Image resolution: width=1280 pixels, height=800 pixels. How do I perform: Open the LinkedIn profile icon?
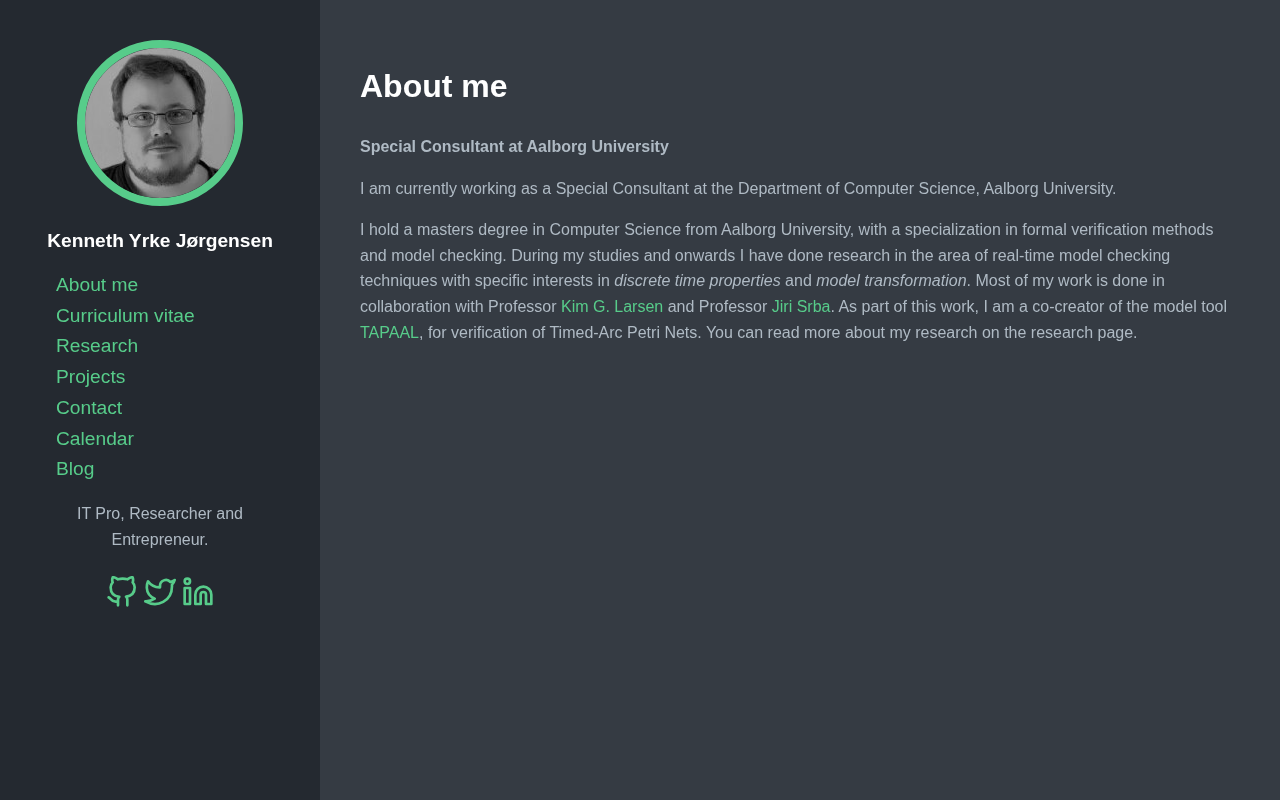pyautogui.click(x=198, y=591)
